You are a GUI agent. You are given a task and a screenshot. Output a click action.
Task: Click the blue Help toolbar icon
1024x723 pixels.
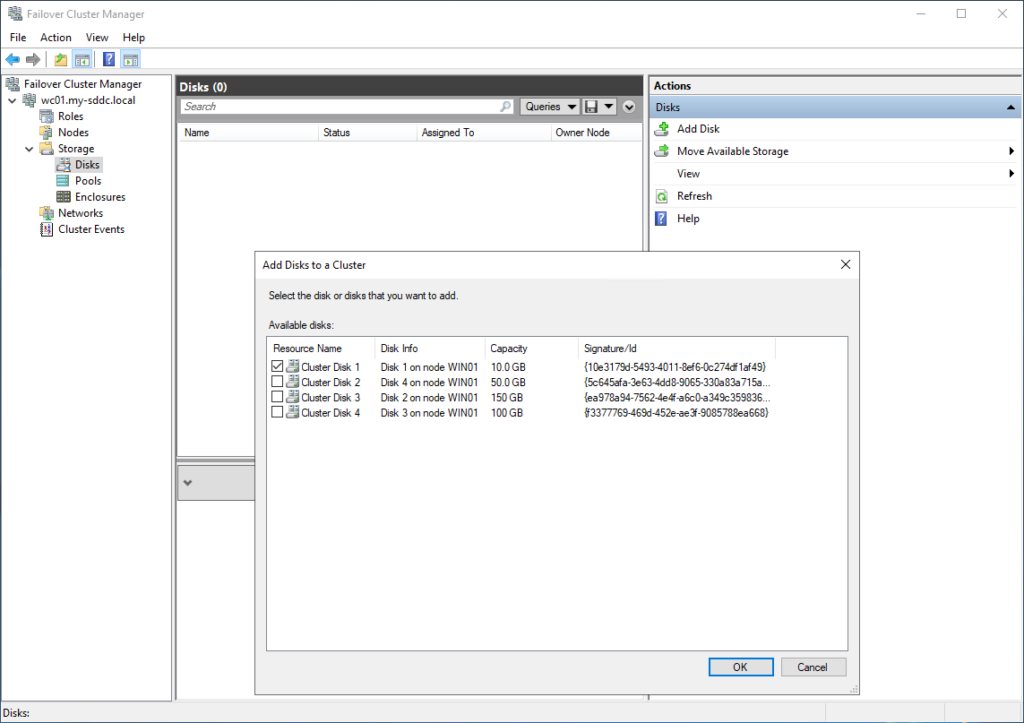109,60
